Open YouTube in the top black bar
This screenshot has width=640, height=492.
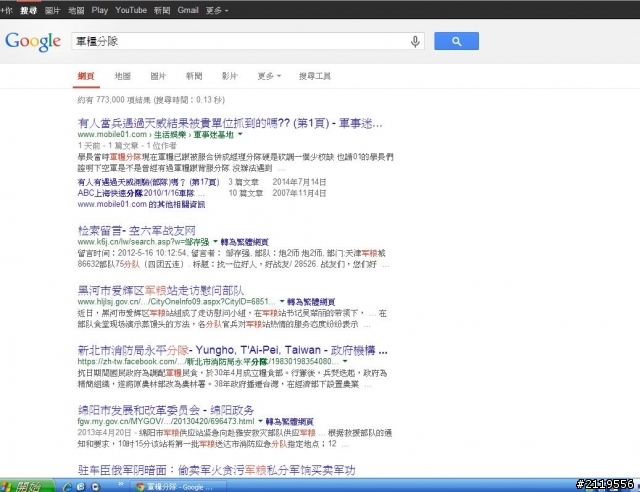[x=131, y=10]
